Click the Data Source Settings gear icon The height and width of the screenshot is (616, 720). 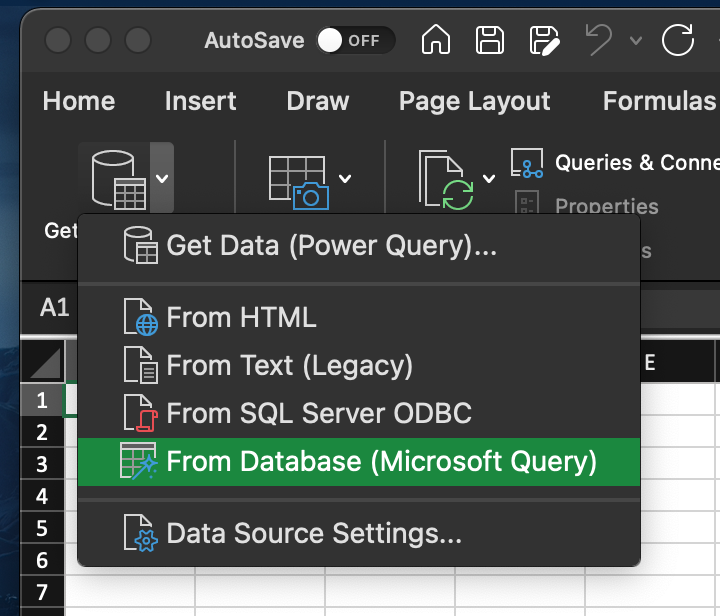141,533
